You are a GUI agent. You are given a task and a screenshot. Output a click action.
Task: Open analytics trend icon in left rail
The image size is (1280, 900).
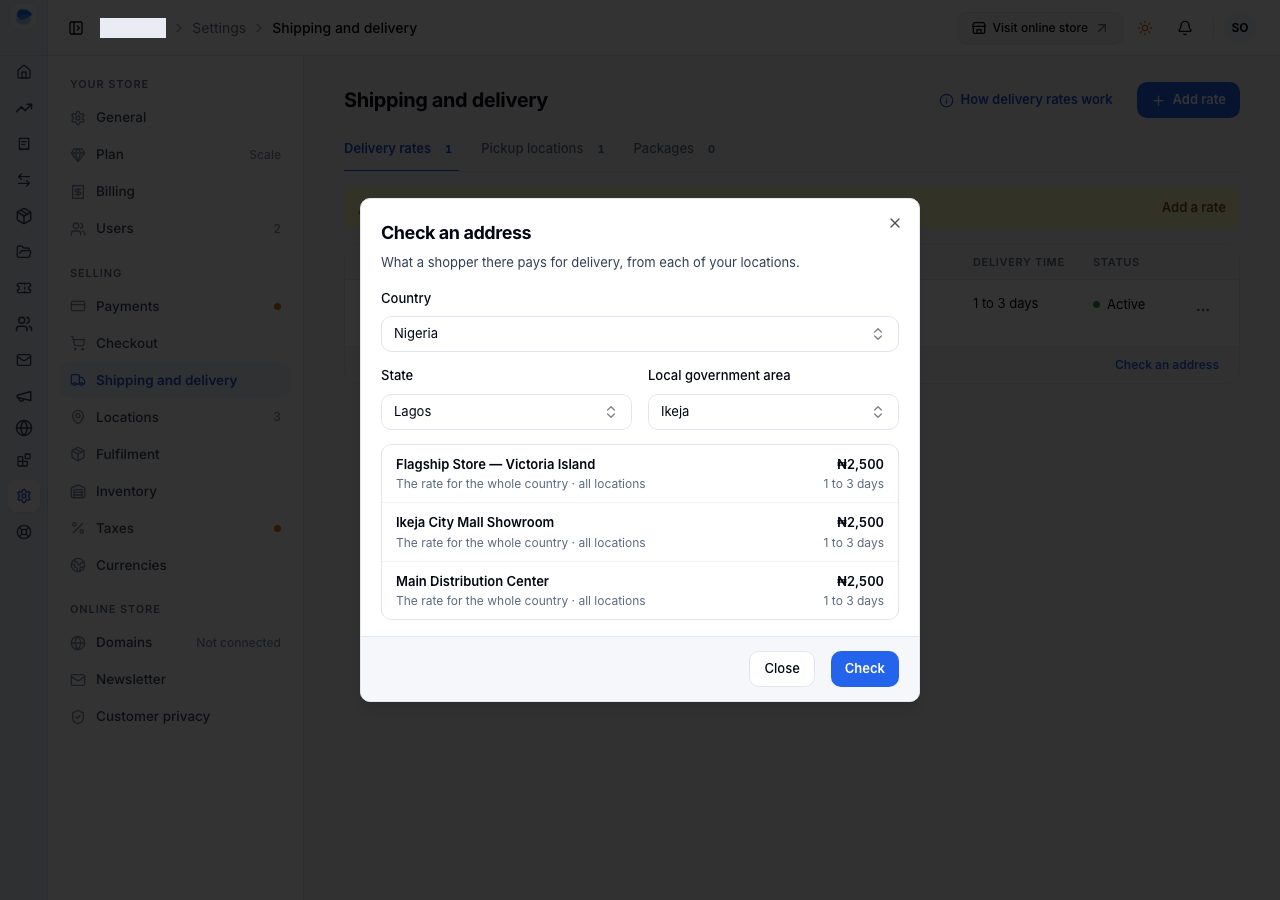click(x=24, y=108)
